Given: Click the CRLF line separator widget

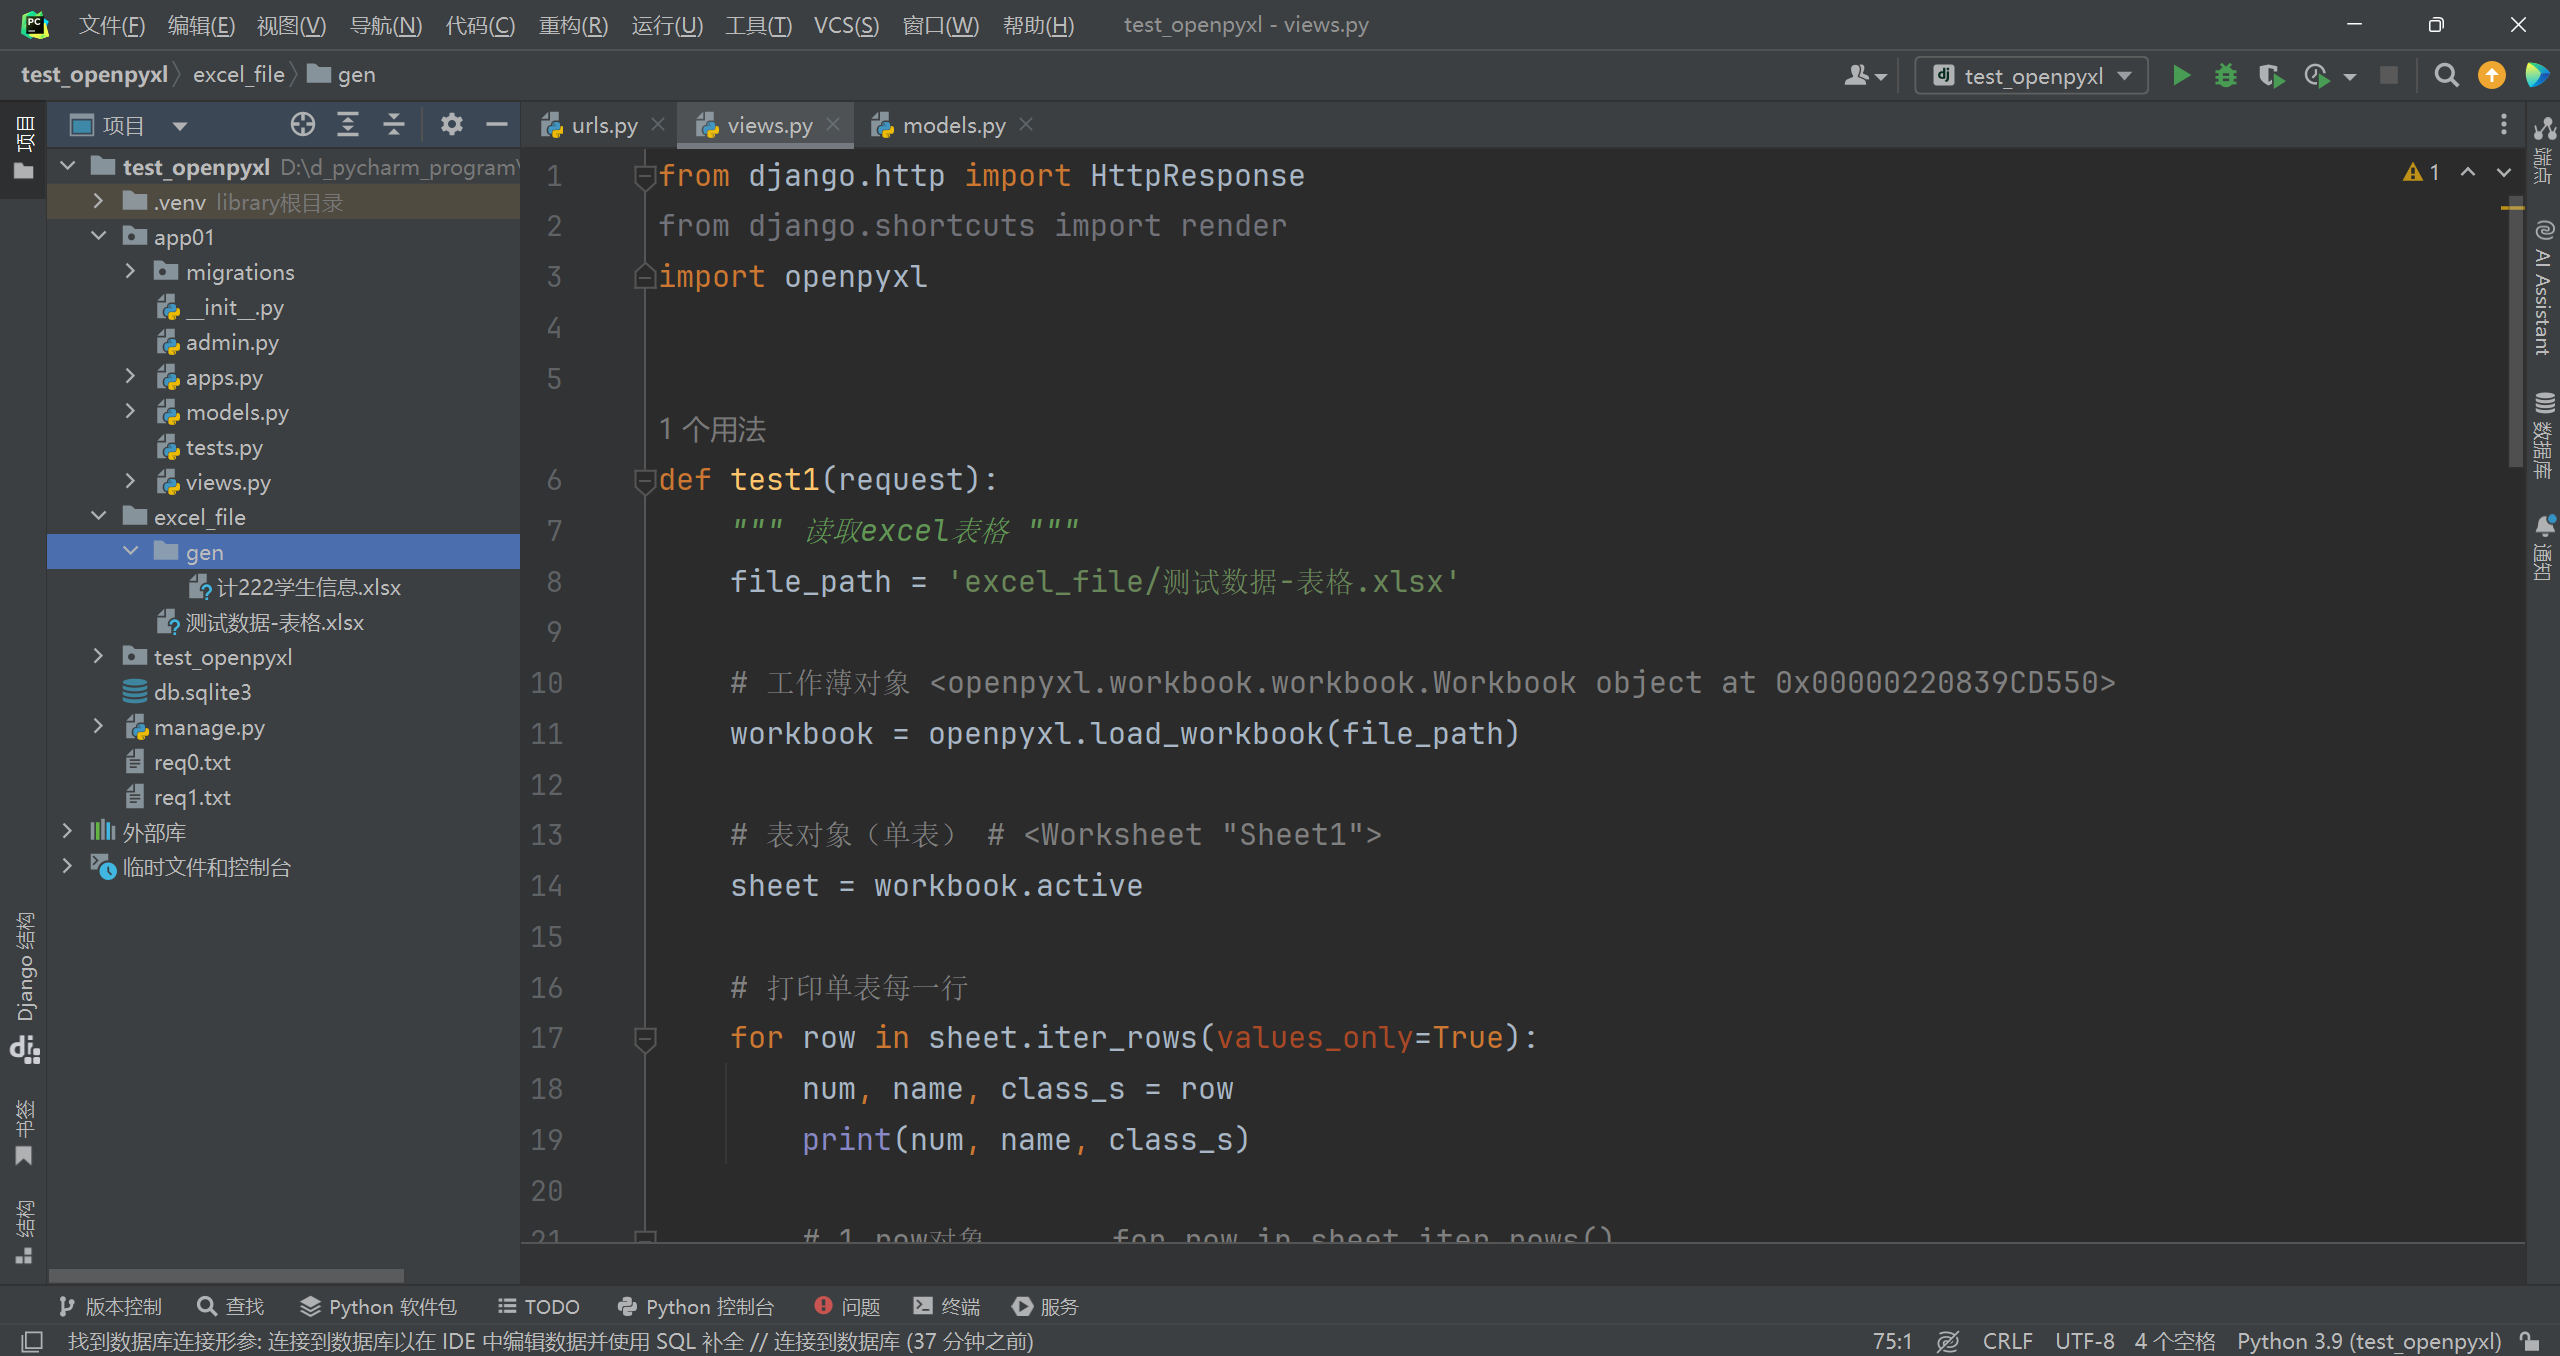Looking at the screenshot, I should pos(2007,1341).
